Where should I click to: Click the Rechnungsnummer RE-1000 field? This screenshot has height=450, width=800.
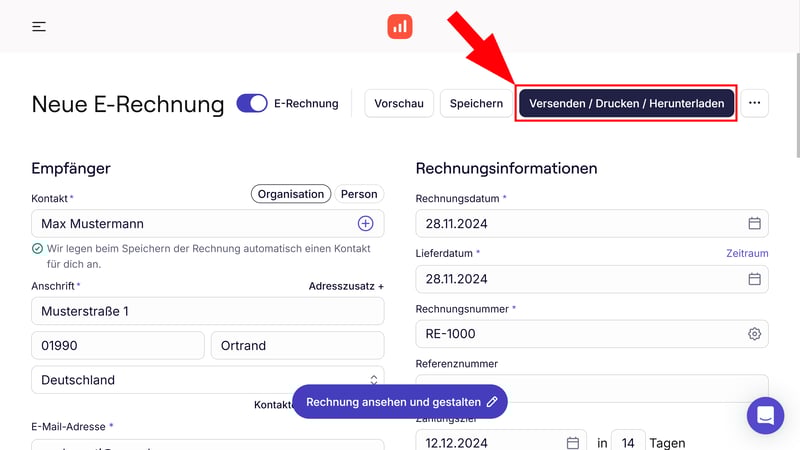click(580, 334)
